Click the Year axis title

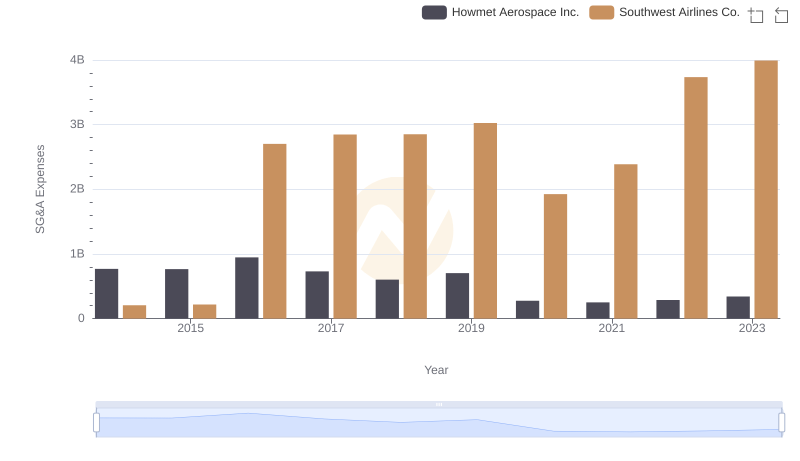(436, 370)
